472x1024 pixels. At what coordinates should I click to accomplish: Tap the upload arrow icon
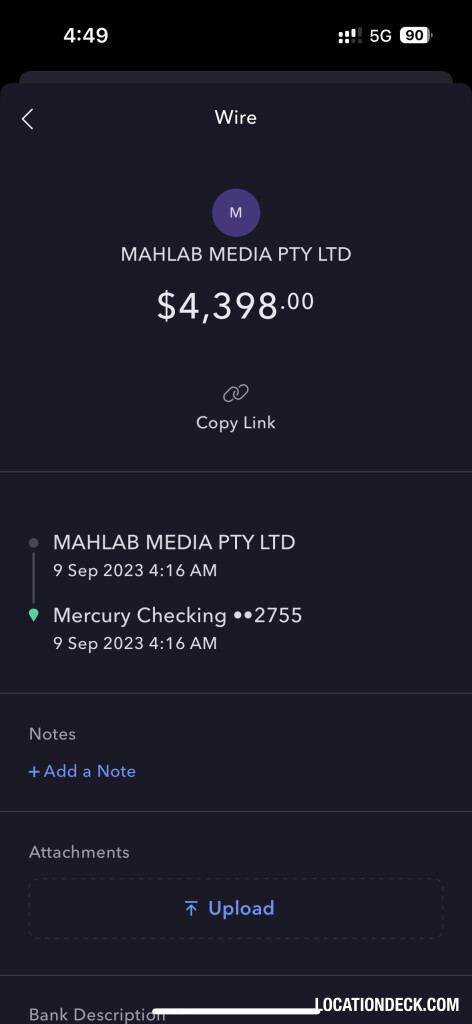[x=191, y=908]
